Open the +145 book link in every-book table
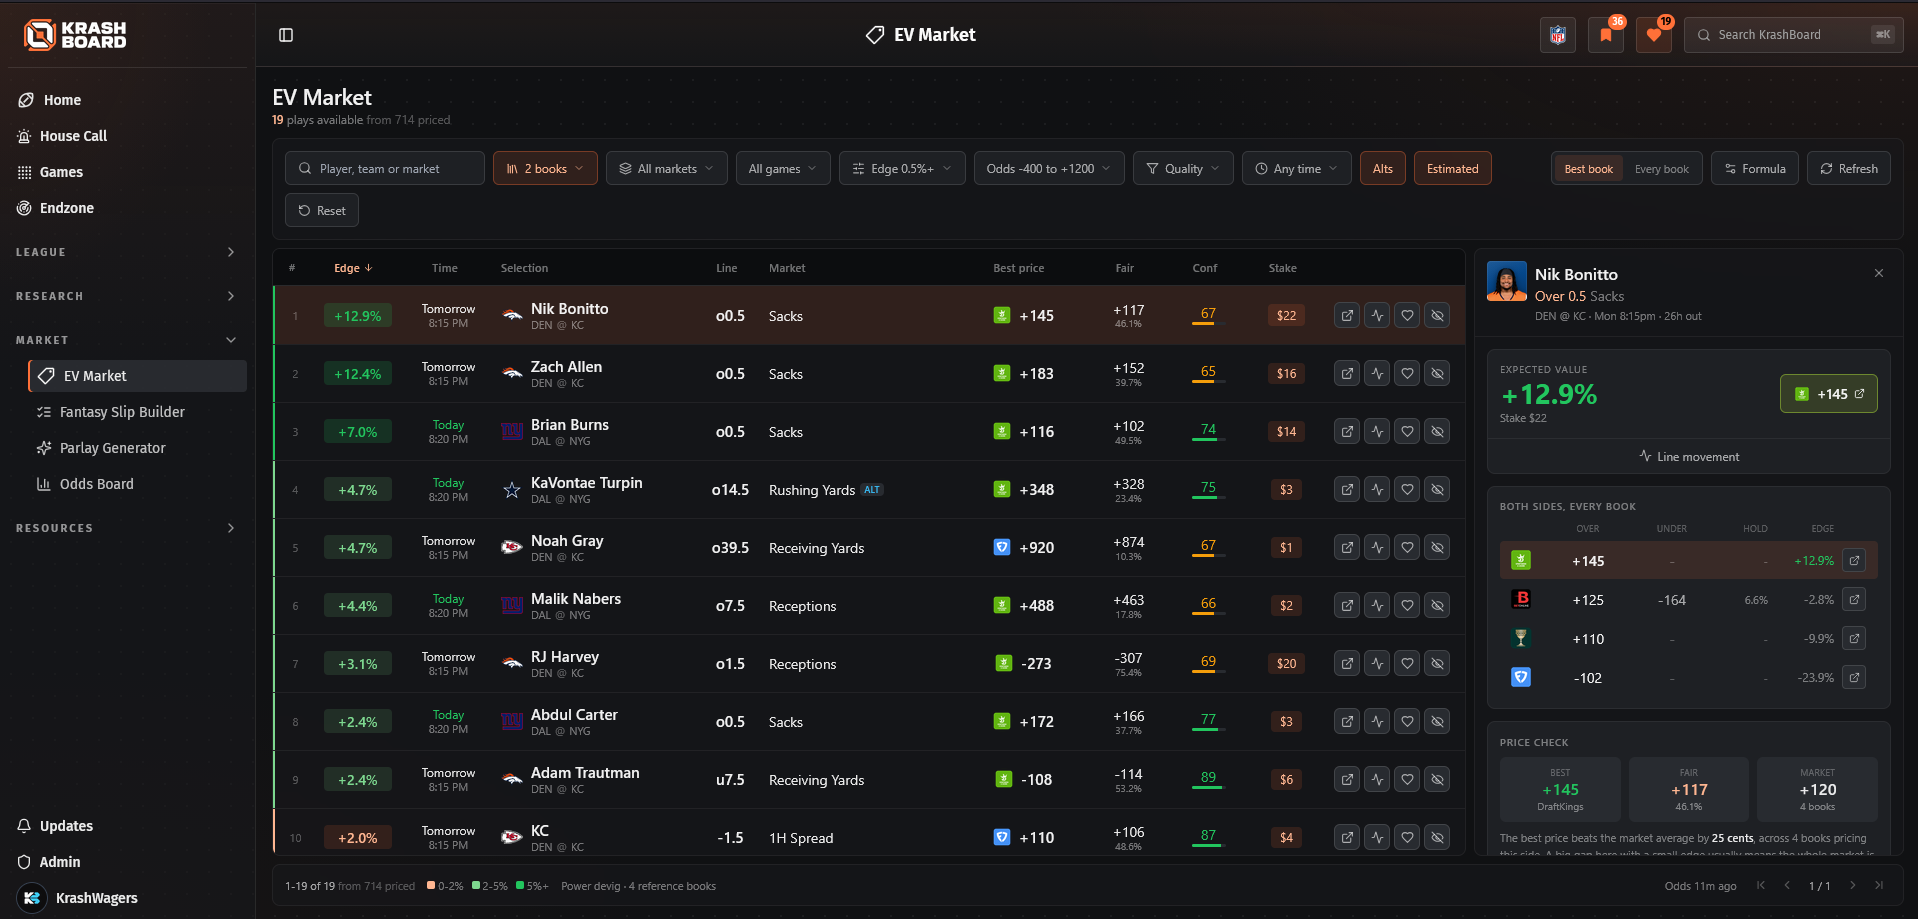 pyautogui.click(x=1854, y=561)
